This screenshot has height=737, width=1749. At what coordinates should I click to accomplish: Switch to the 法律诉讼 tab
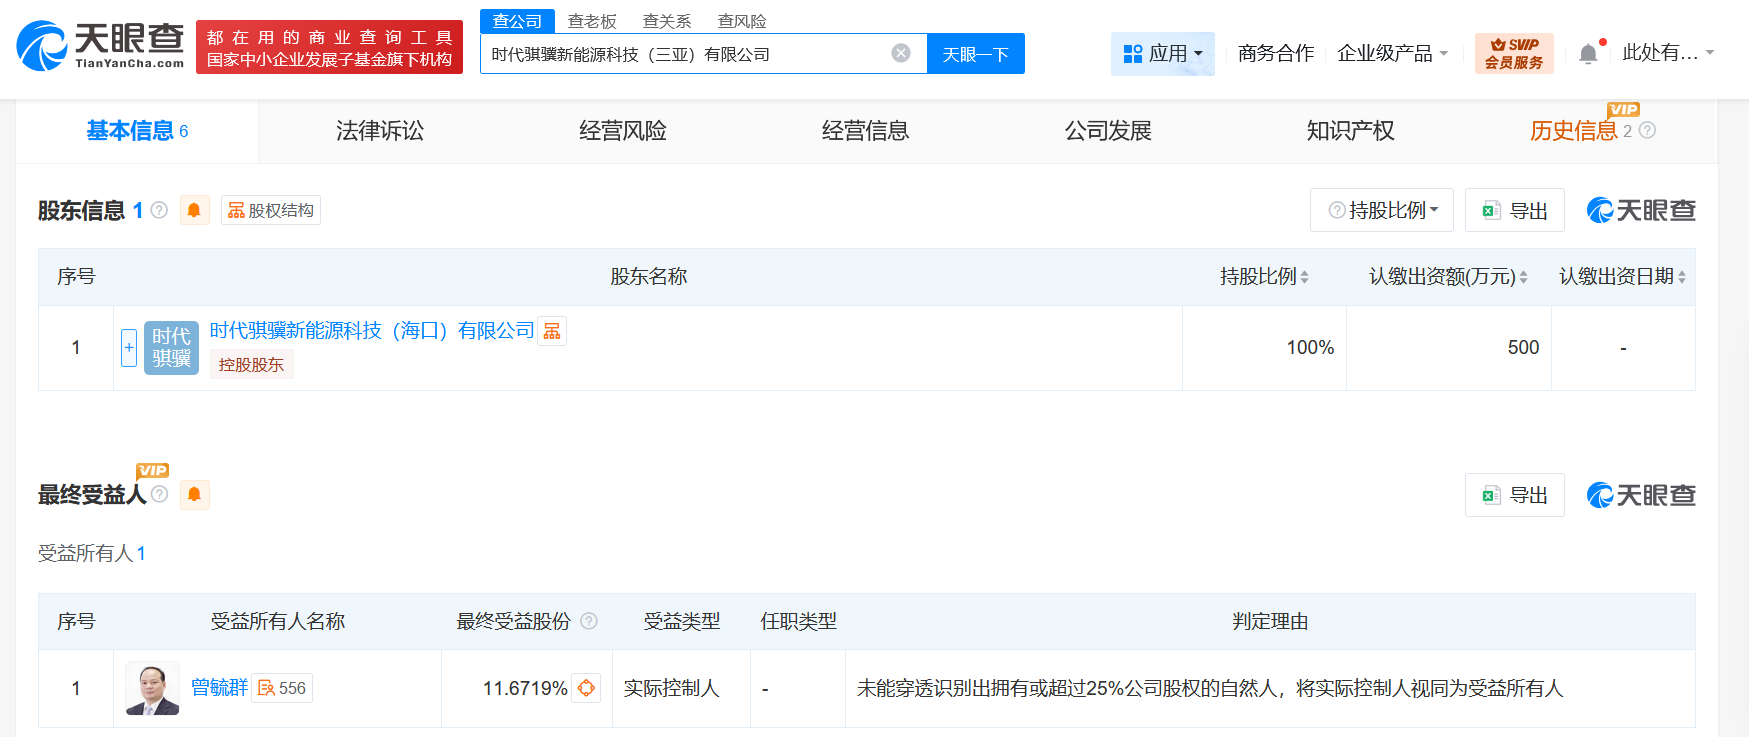[380, 131]
